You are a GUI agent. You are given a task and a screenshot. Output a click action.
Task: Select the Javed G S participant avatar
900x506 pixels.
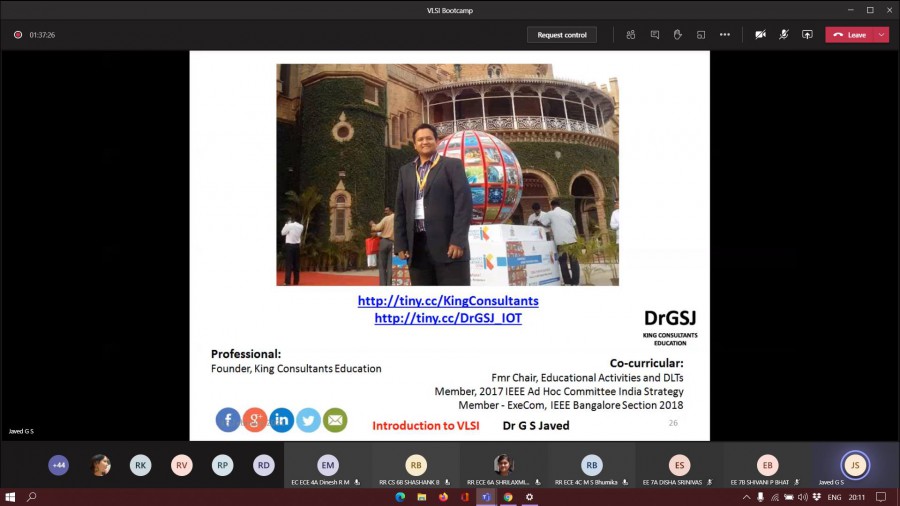(x=855, y=465)
